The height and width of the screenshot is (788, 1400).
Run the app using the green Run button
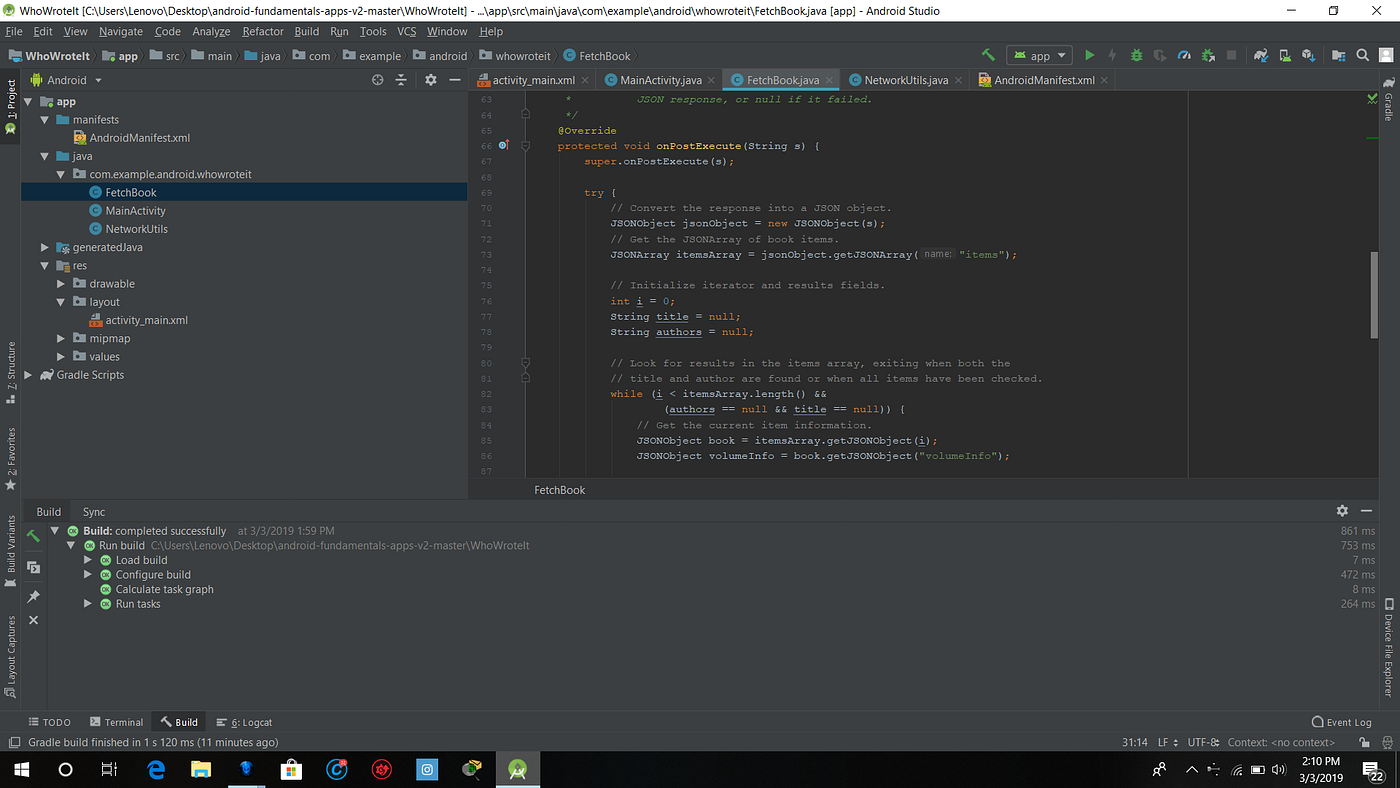pos(1089,56)
